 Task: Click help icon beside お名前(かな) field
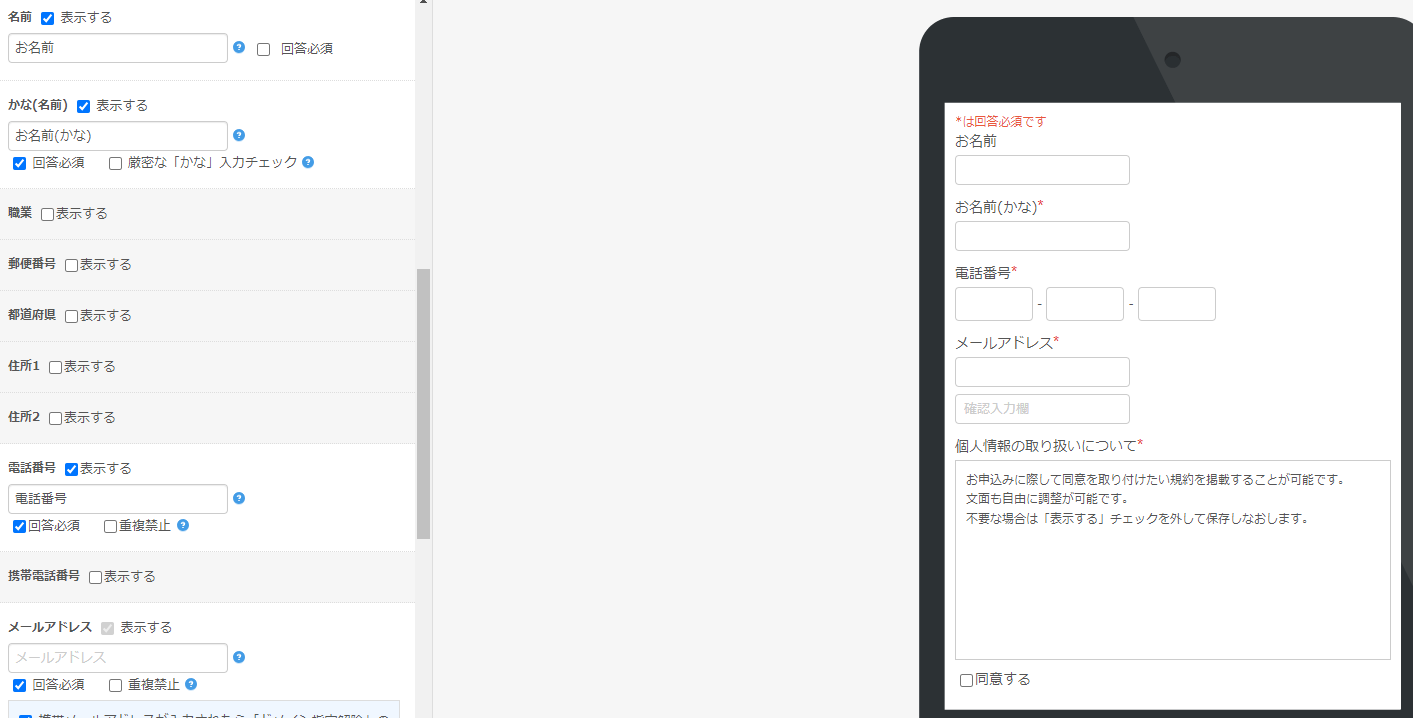click(x=239, y=135)
